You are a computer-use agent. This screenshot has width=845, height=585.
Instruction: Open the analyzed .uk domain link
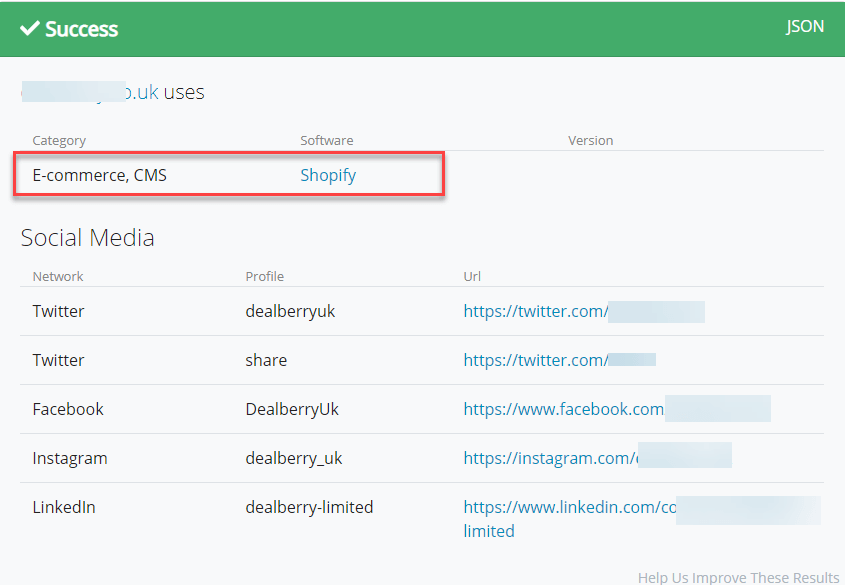[90, 92]
